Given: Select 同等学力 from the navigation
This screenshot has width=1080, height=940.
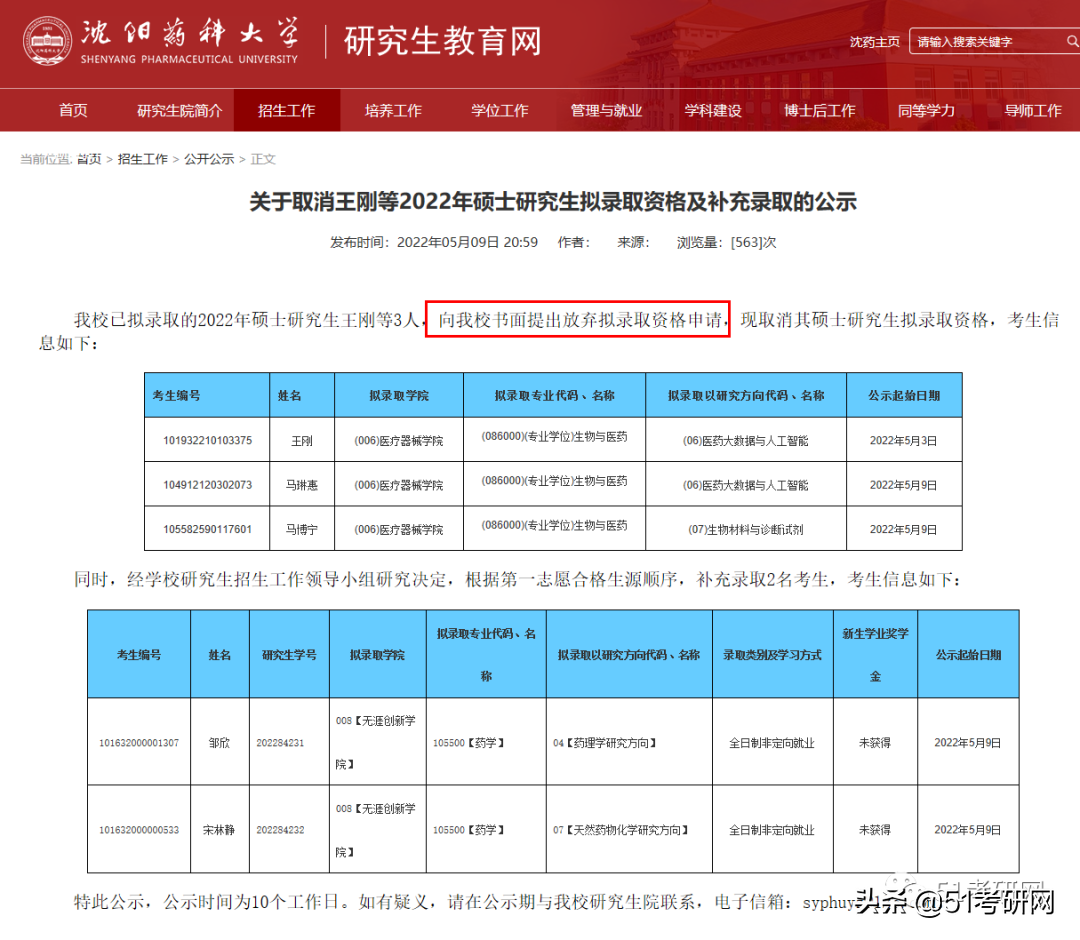Looking at the screenshot, I should 928,110.
